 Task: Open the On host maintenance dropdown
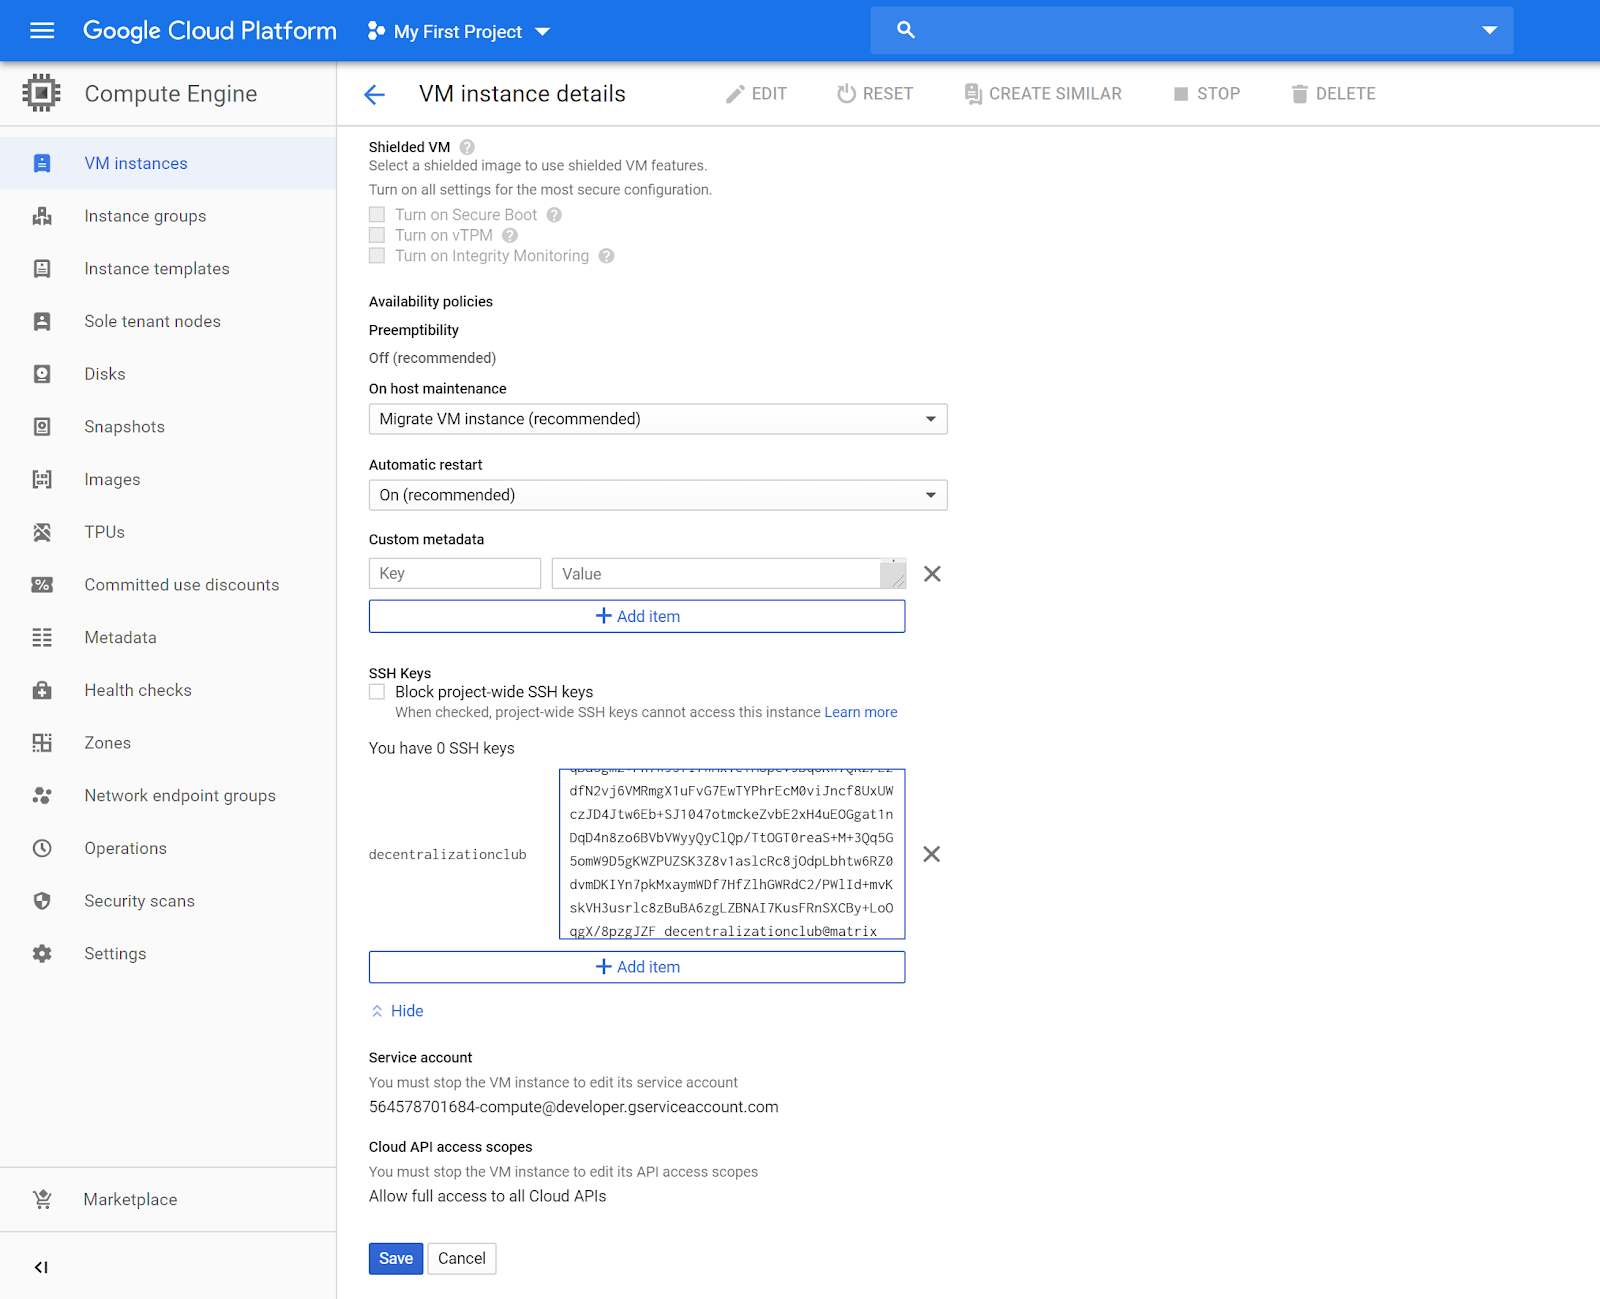click(658, 419)
